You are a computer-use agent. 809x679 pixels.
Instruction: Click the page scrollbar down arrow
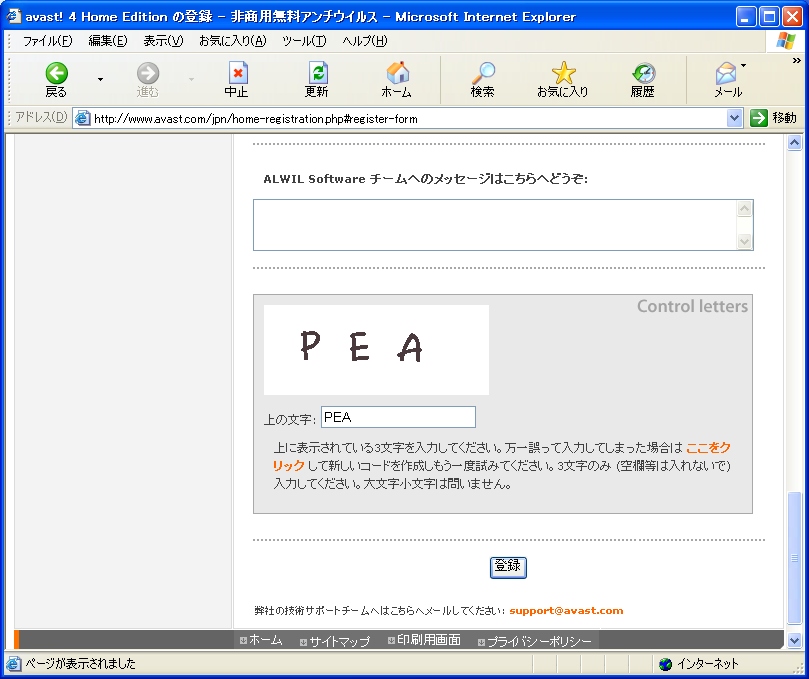tap(795, 640)
